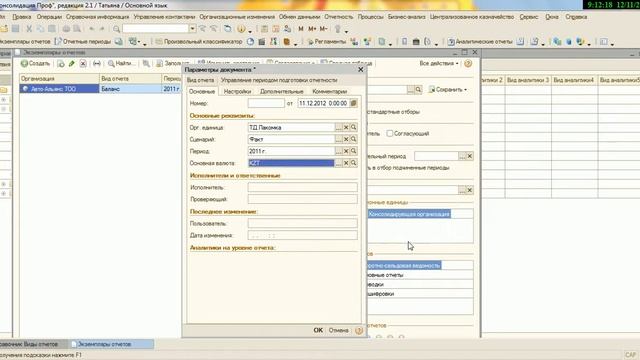This screenshot has height=360, width=640.
Task: Click the yellow info icon in main toolbar
Action: point(241,29)
